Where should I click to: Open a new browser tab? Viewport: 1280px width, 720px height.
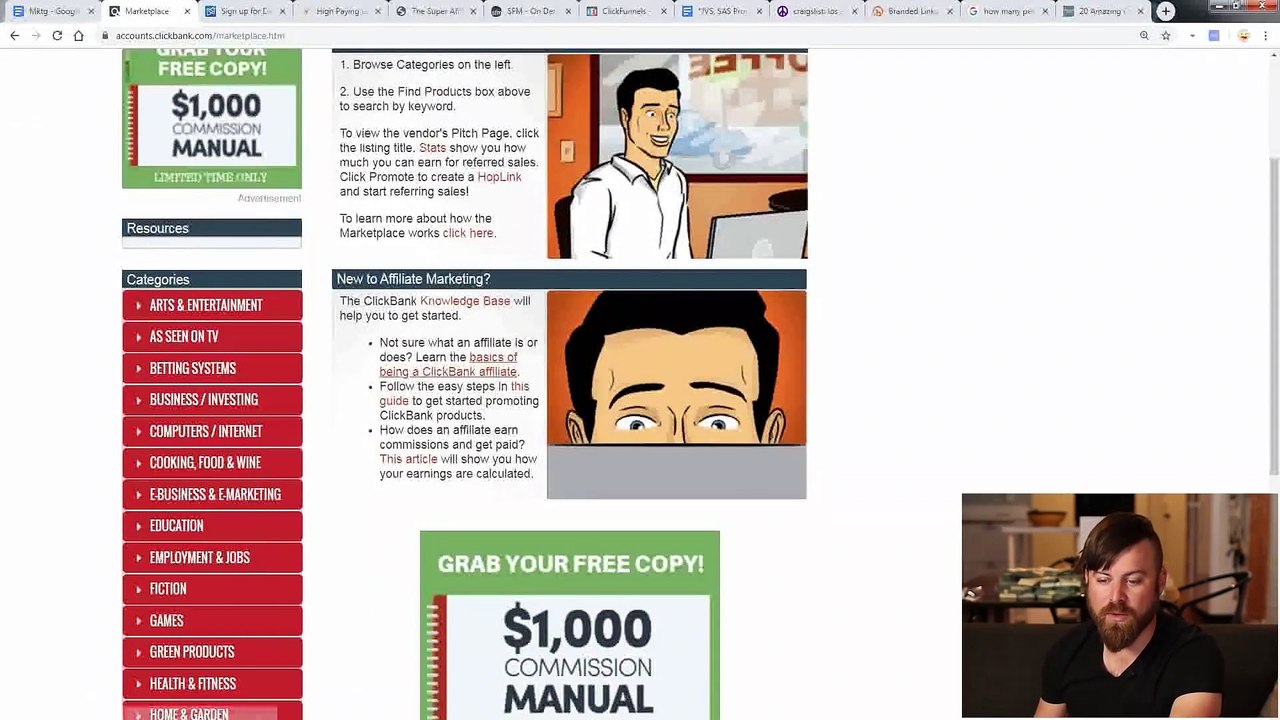click(x=1166, y=11)
